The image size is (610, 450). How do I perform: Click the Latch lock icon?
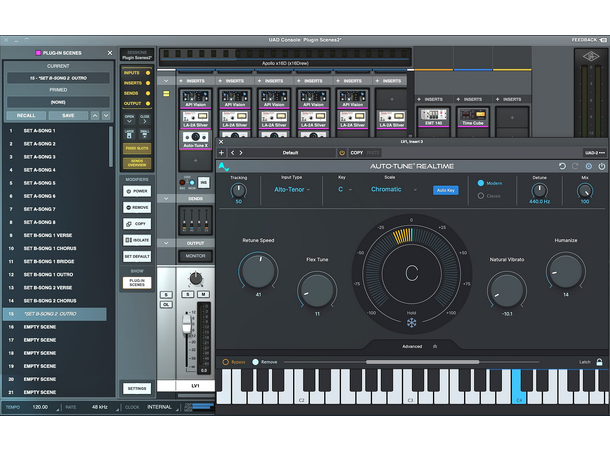[599, 362]
